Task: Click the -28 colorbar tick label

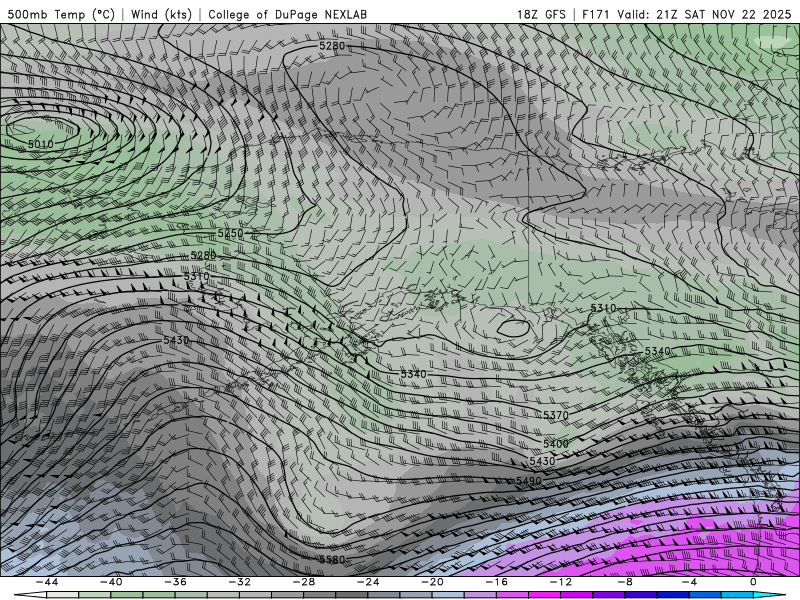Action: coord(304,582)
